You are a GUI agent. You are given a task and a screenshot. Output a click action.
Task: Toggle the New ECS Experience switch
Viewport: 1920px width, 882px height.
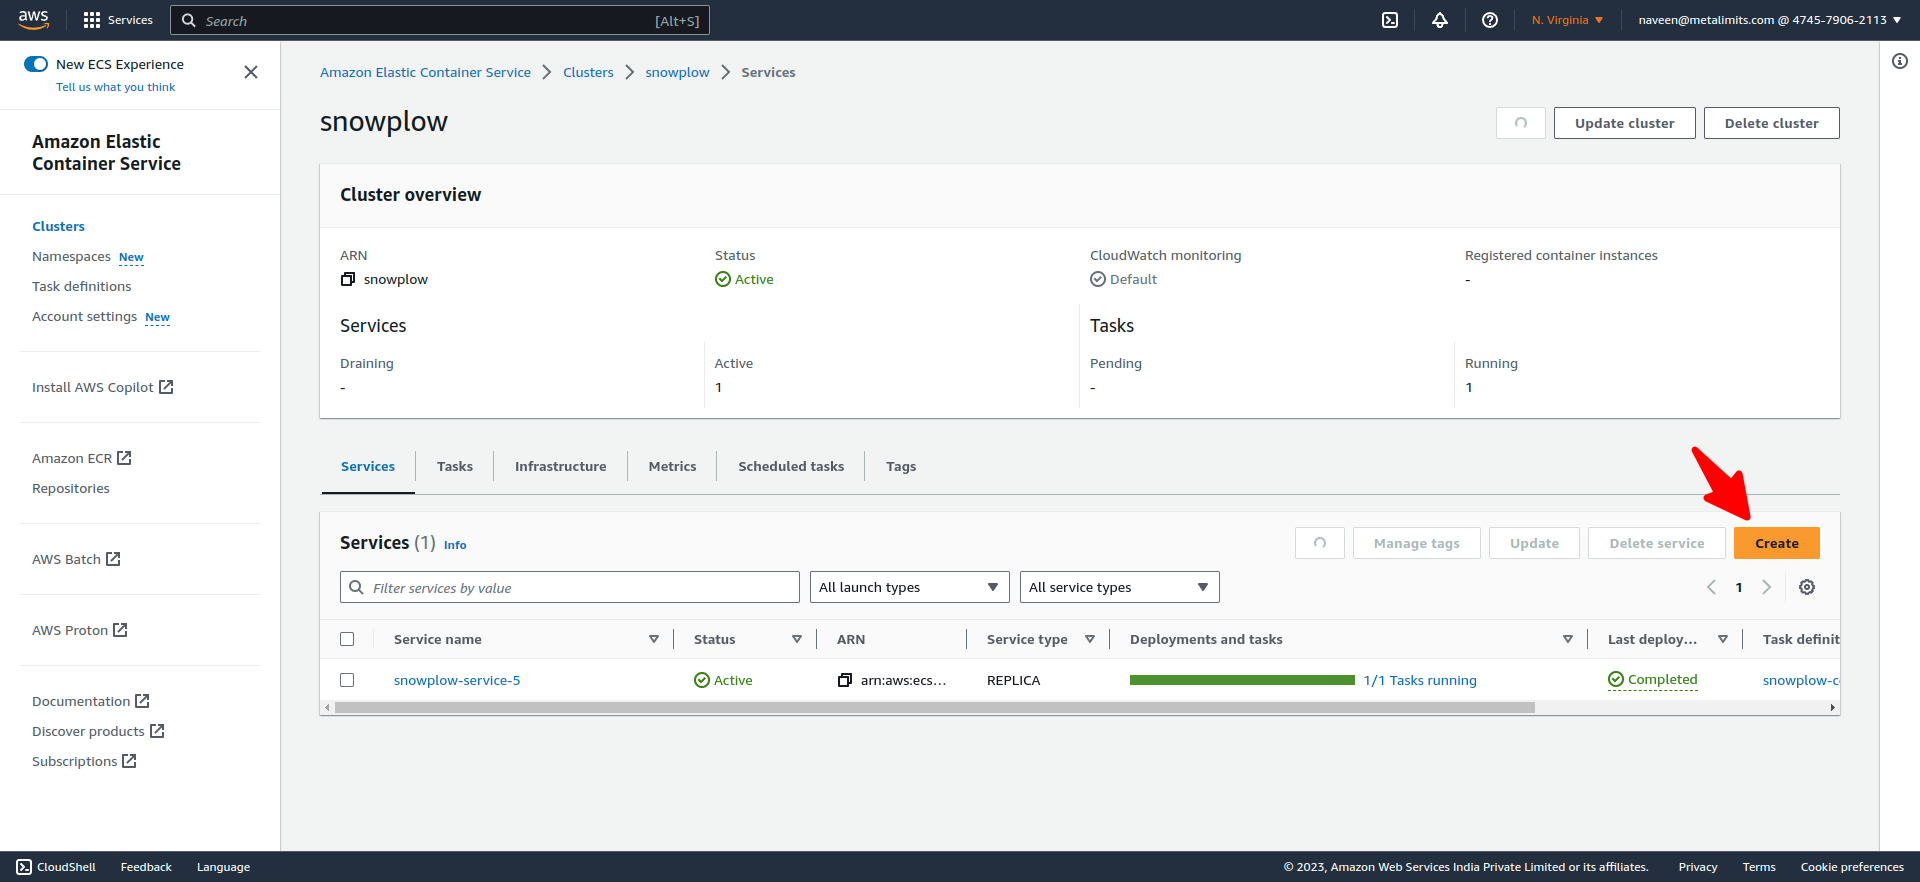pyautogui.click(x=36, y=64)
